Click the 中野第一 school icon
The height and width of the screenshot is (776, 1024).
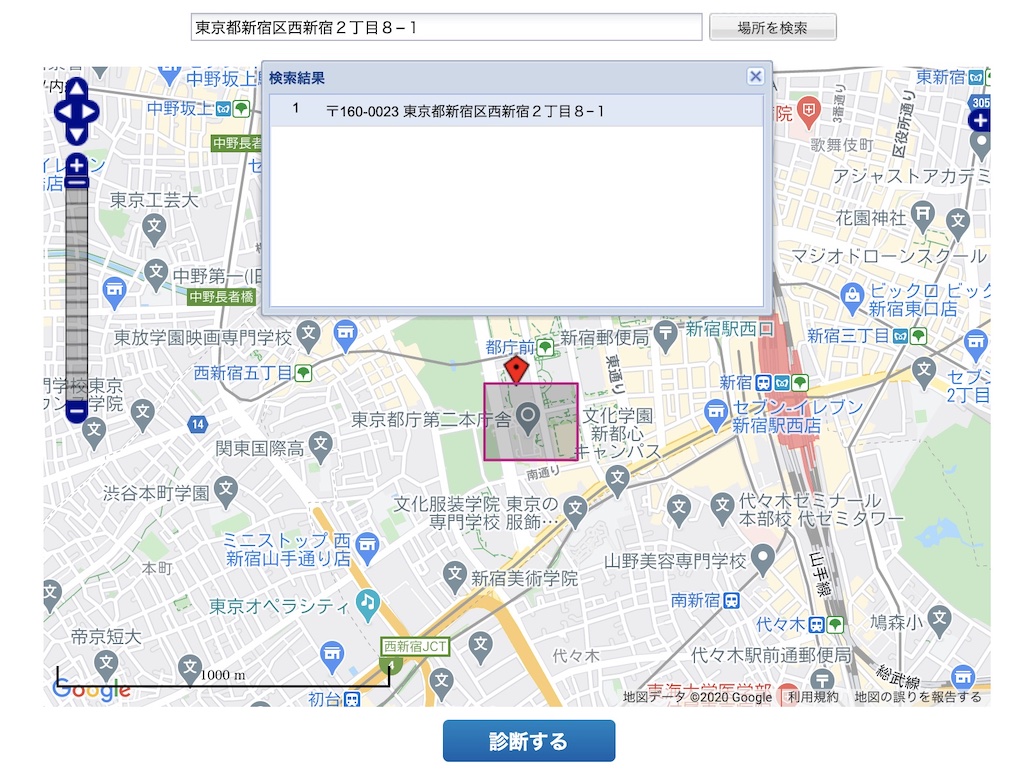[x=155, y=275]
